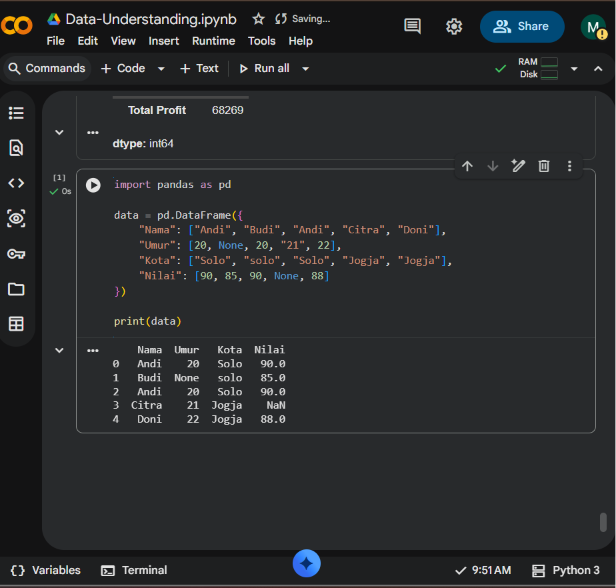Collapse the header with the up chevron

click(x=598, y=69)
